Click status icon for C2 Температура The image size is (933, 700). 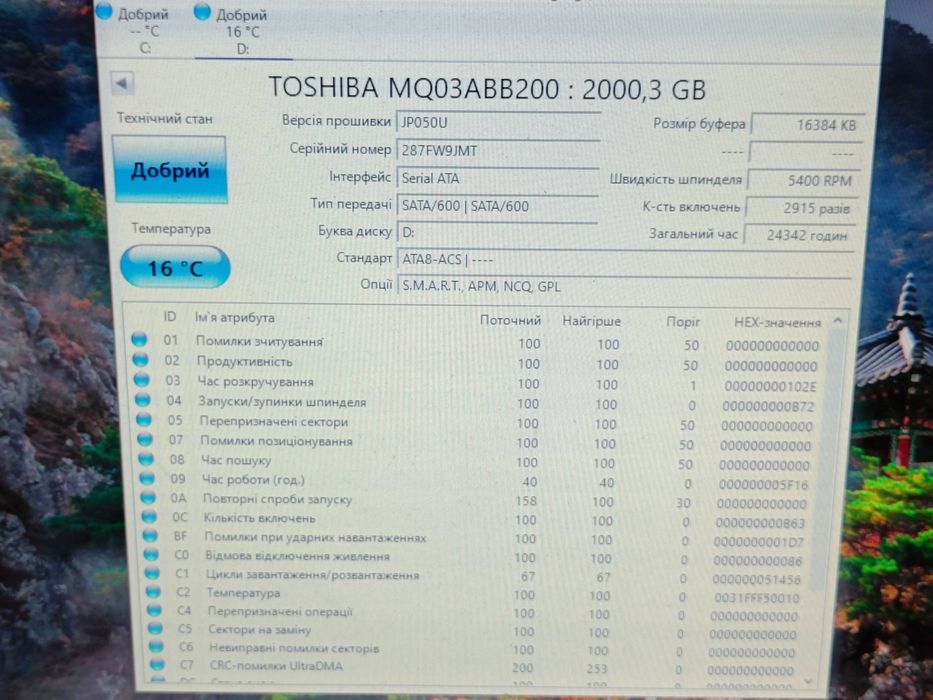154,591
